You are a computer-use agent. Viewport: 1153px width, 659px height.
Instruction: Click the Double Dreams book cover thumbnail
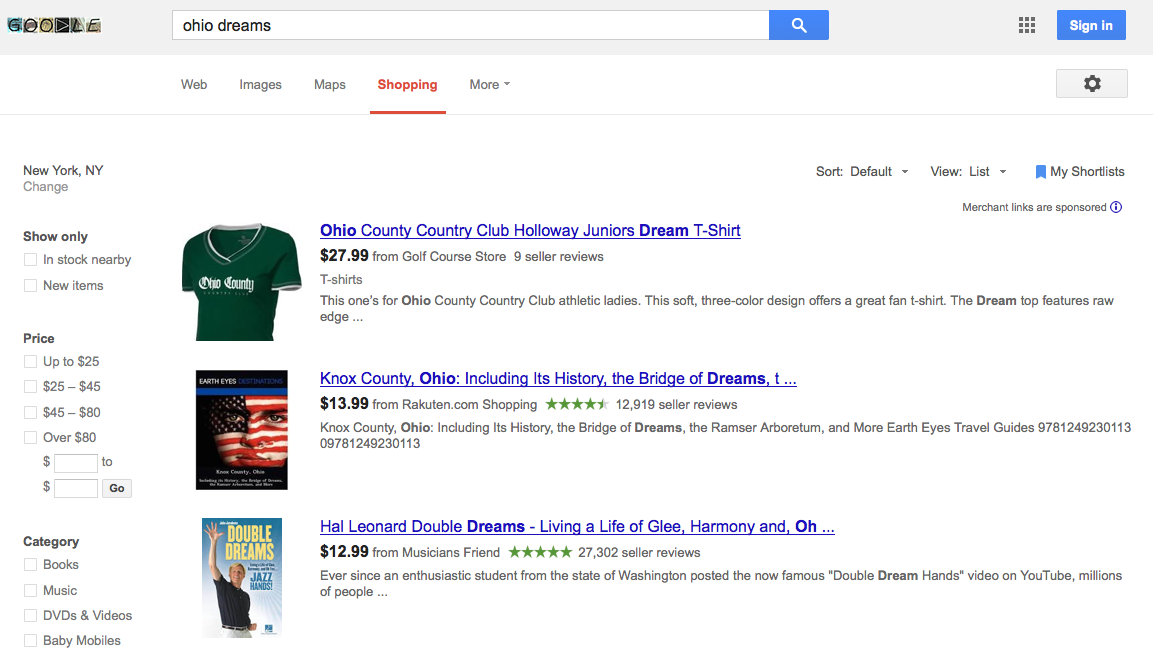pyautogui.click(x=242, y=578)
